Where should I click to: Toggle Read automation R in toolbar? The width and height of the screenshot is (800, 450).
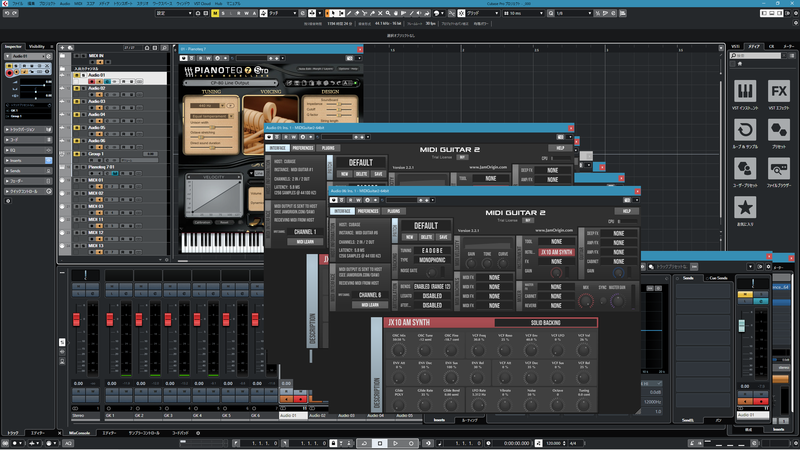238,13
